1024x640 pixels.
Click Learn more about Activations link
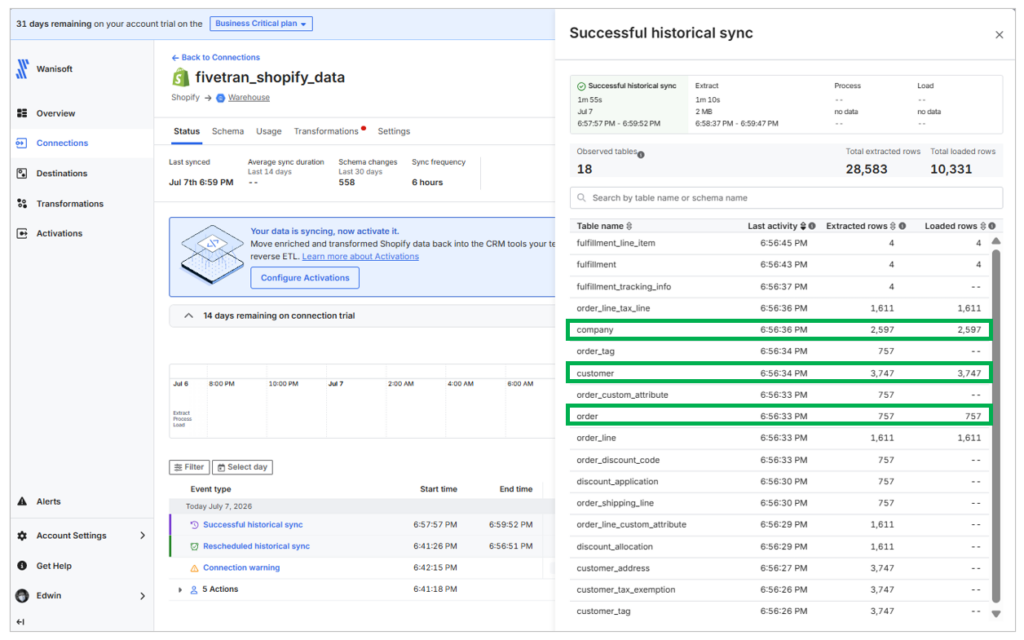[x=360, y=257]
